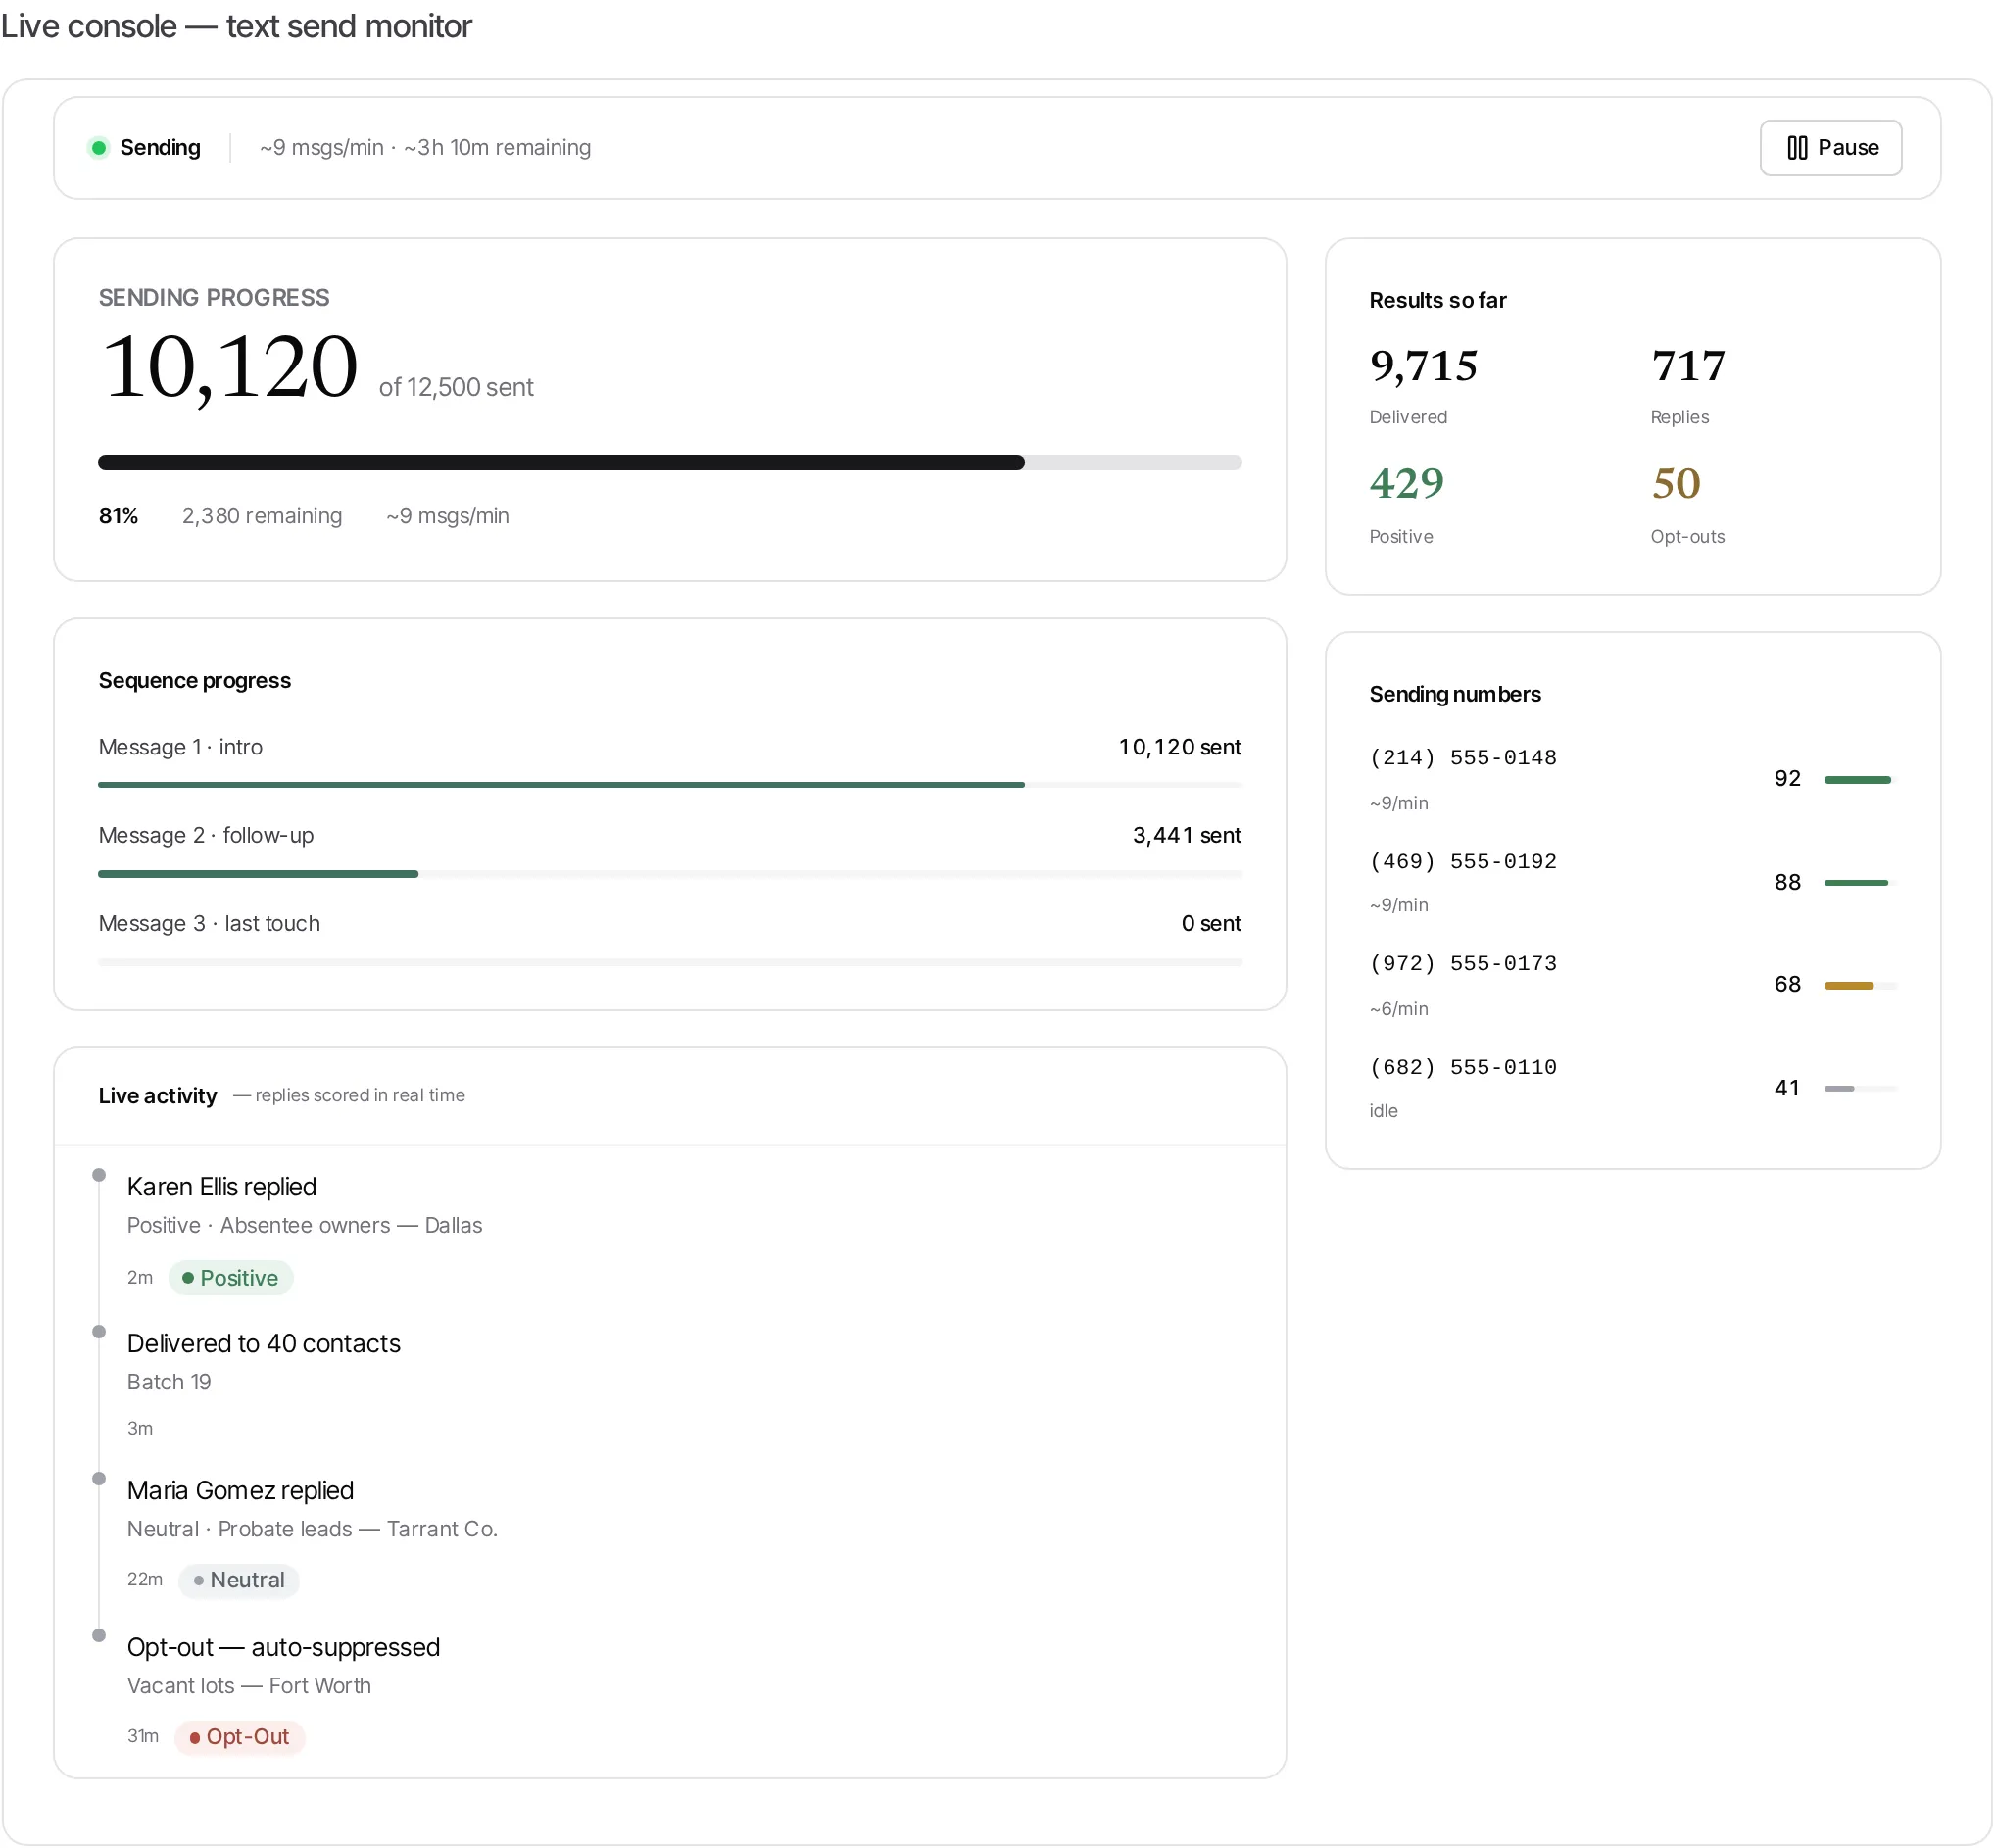
Task: Click 'Vacant lots — Fort Worth' text
Action: pos(249,1687)
